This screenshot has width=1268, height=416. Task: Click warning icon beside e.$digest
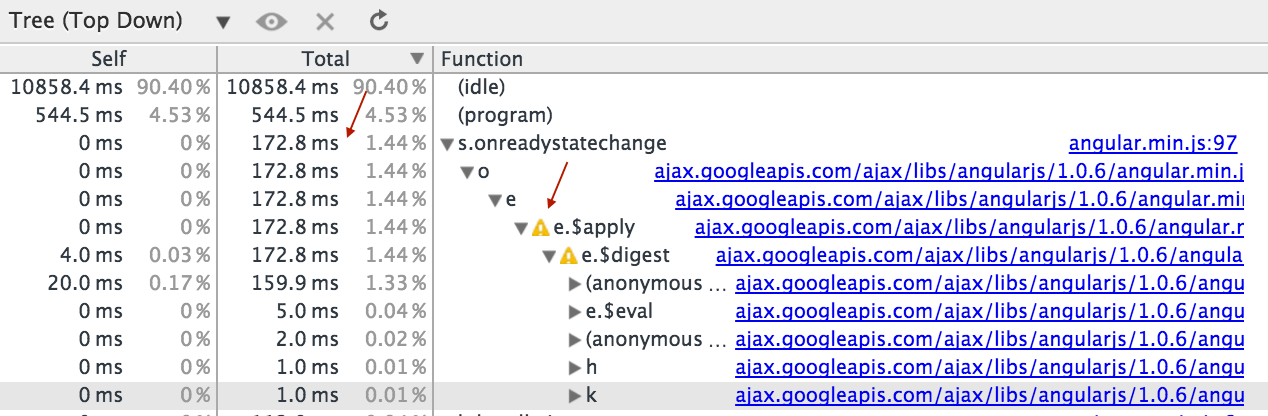[569, 256]
